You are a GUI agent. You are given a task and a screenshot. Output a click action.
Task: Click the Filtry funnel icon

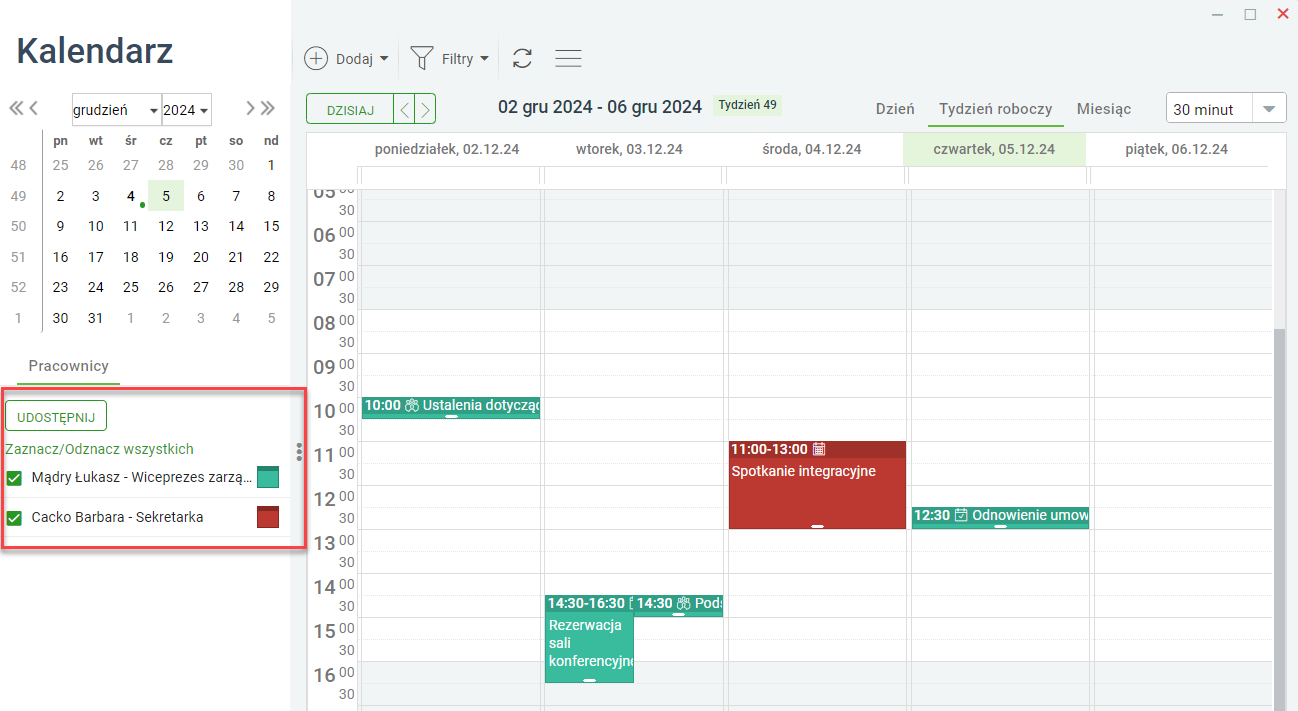pos(422,59)
